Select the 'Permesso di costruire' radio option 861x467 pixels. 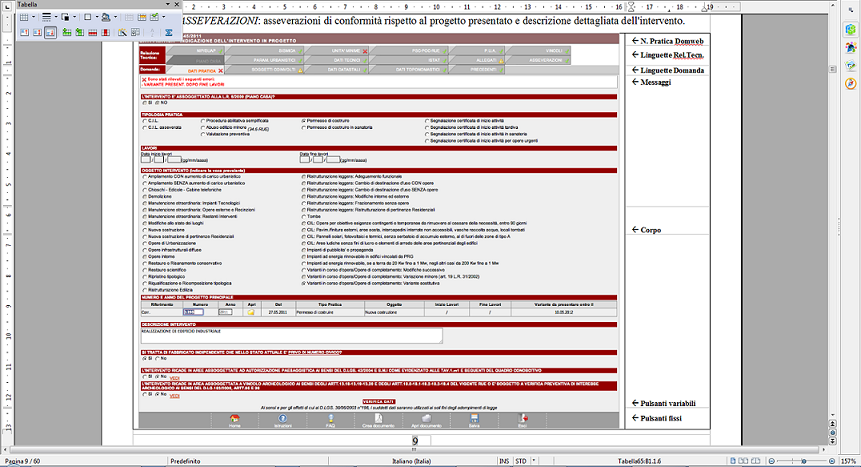(x=304, y=120)
